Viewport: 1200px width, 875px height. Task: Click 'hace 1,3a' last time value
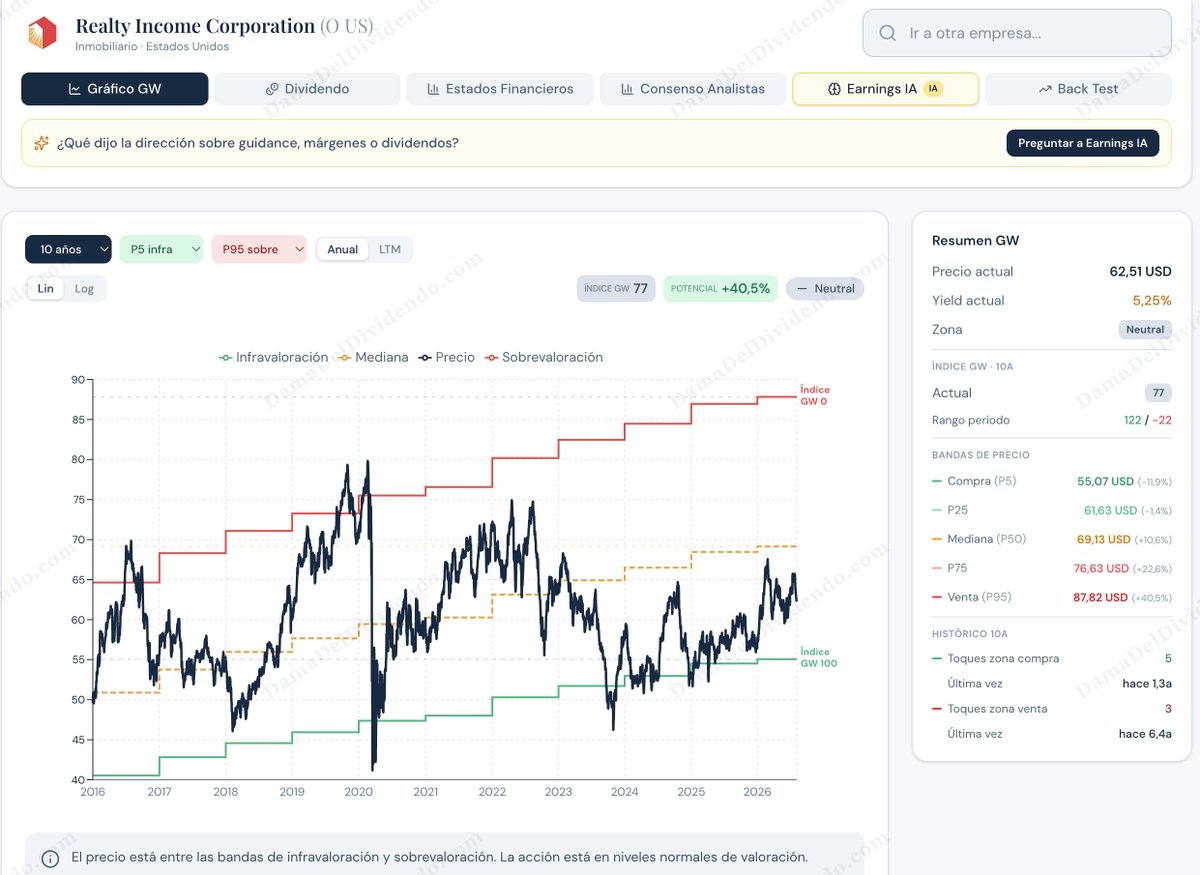coord(1146,684)
